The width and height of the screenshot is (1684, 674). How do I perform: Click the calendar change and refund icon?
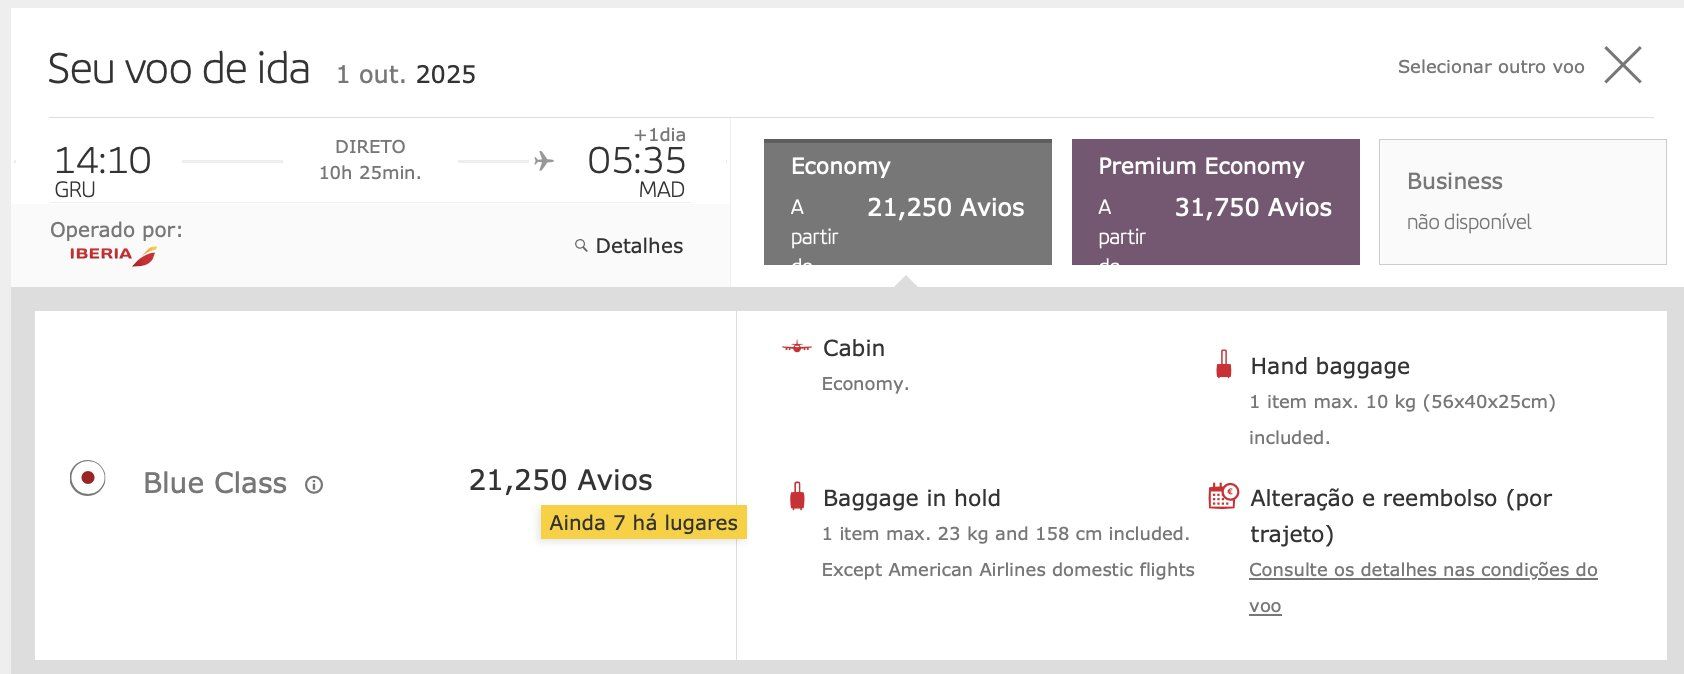coord(1223,496)
